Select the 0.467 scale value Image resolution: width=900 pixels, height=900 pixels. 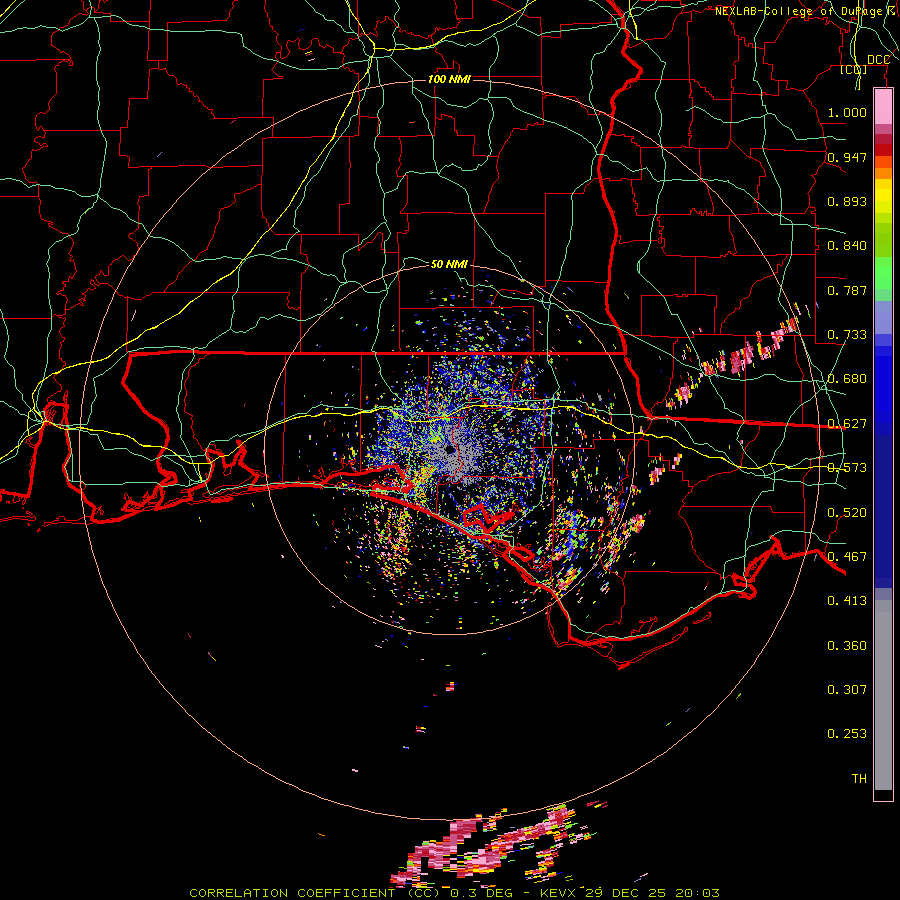coord(847,557)
